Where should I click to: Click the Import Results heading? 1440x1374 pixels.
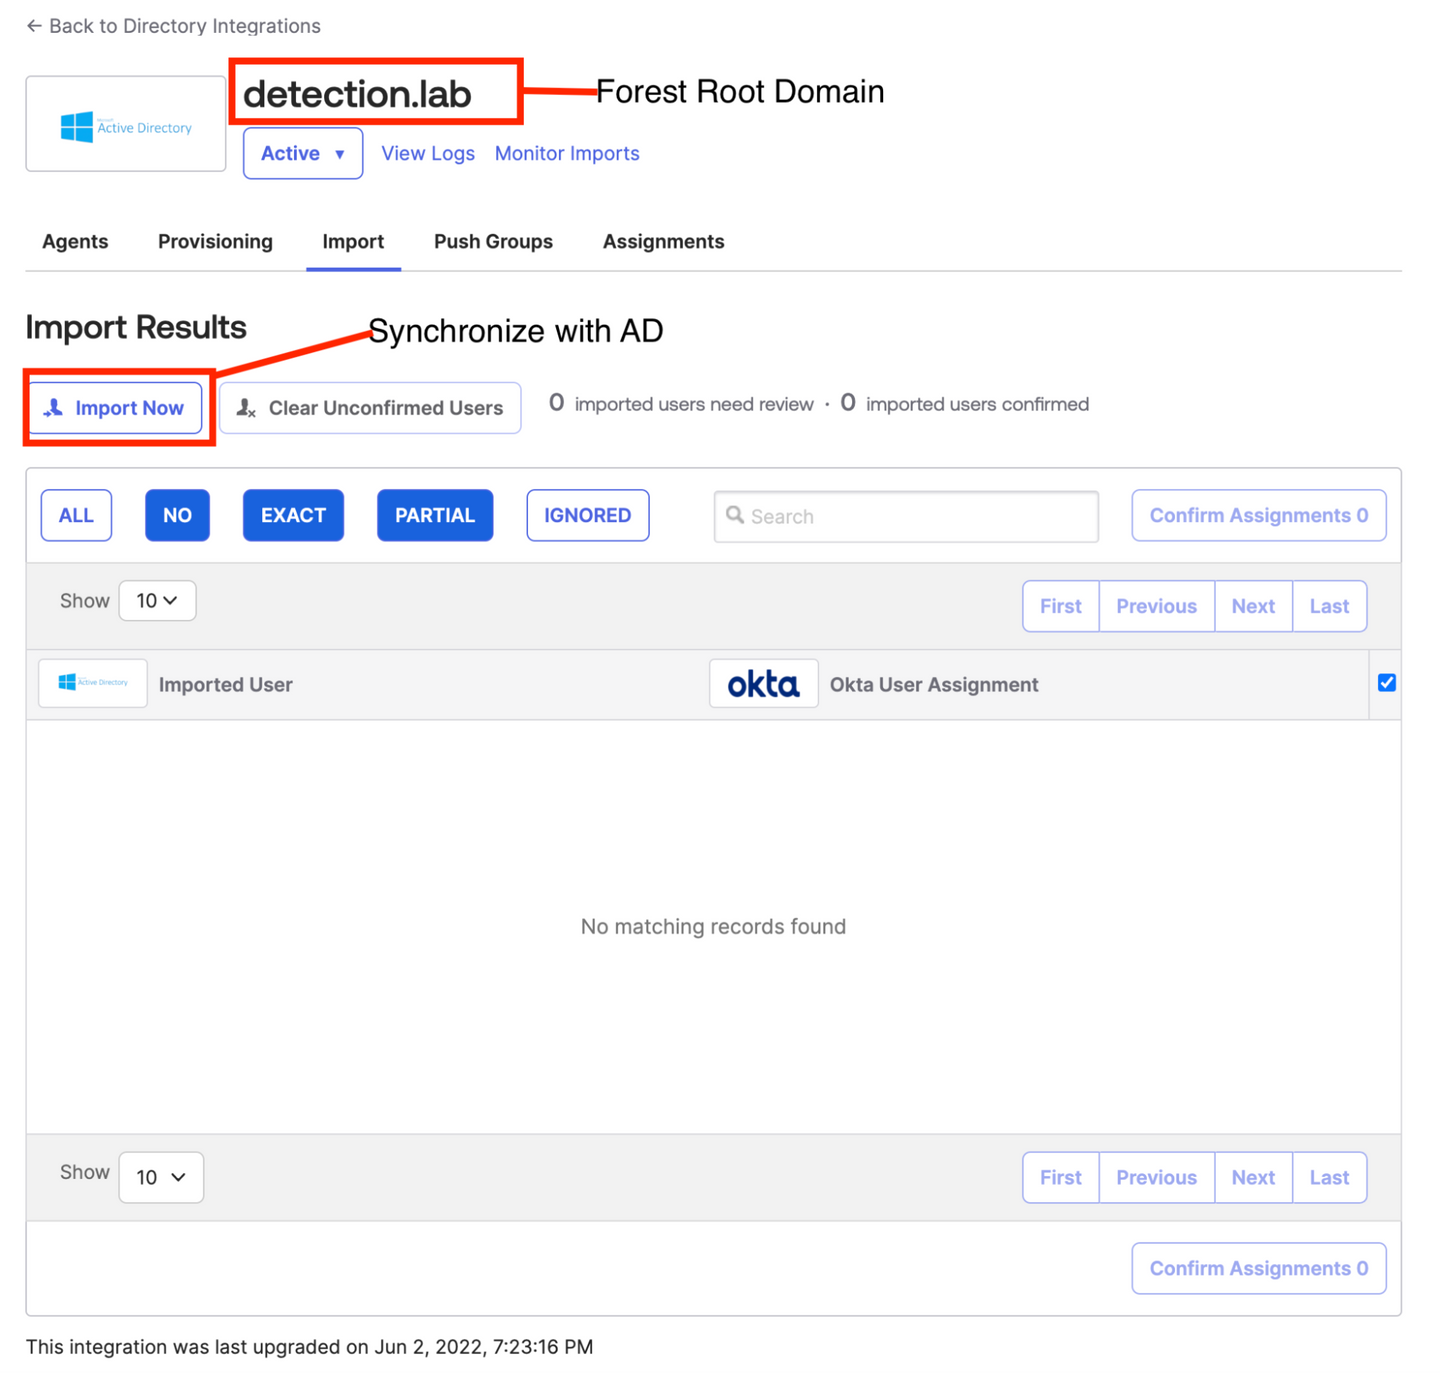pos(136,327)
